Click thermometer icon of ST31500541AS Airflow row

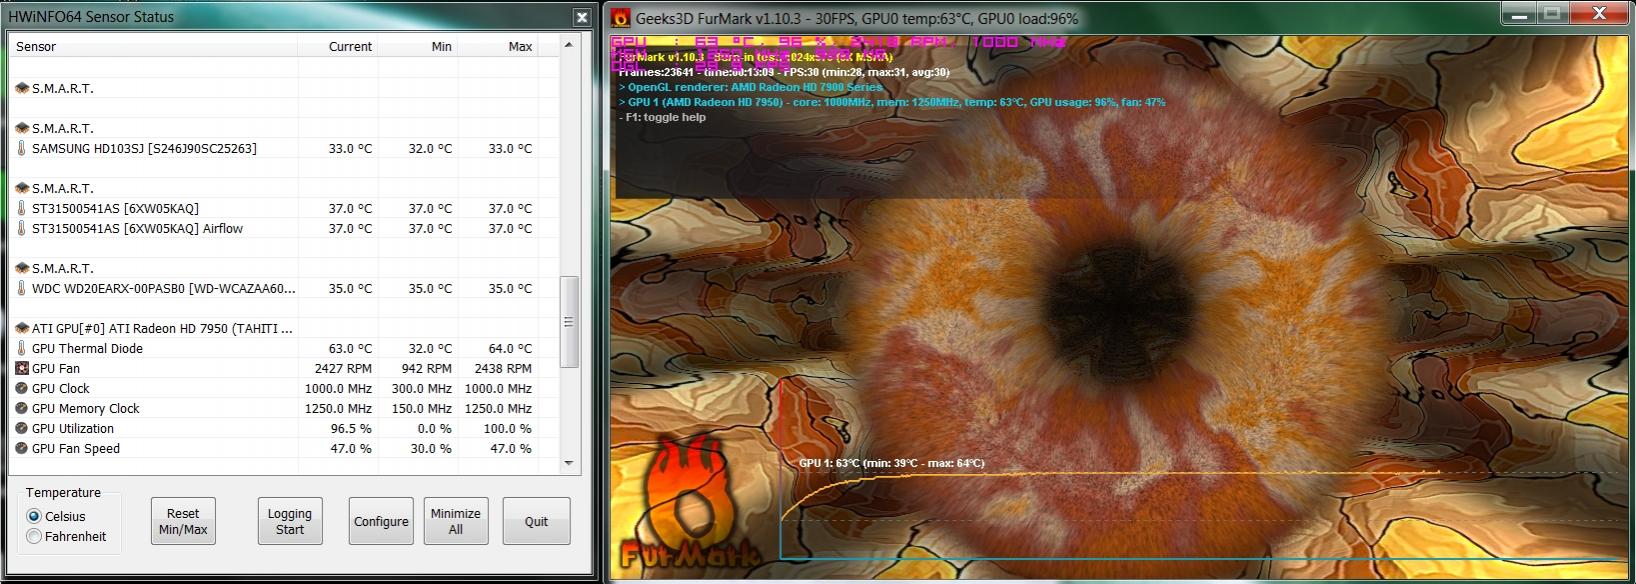pos(22,228)
